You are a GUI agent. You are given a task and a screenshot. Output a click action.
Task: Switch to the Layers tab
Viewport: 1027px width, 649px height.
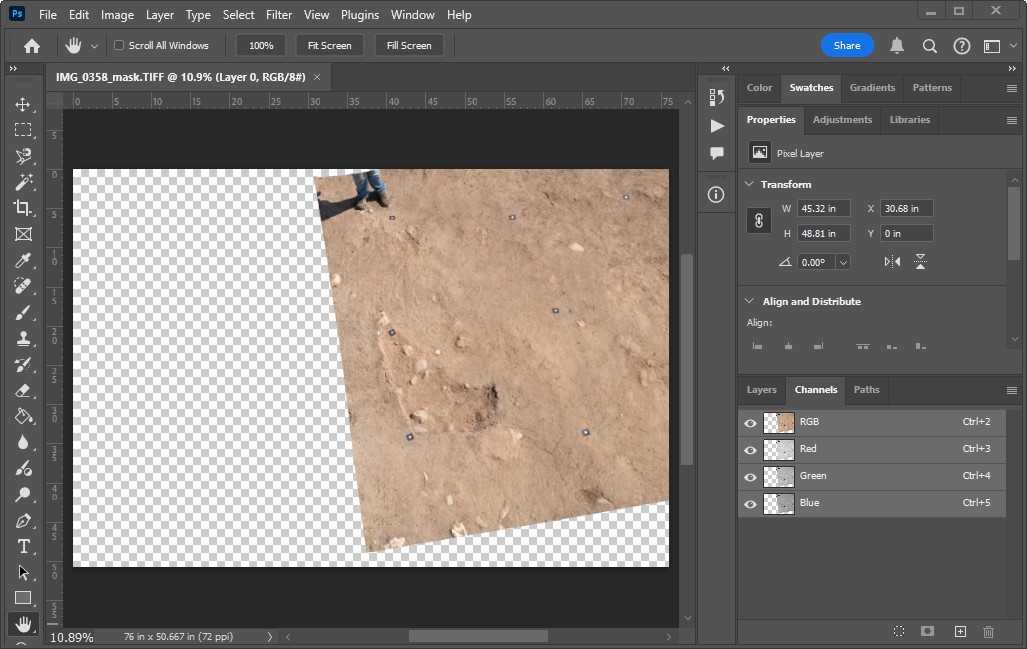761,390
